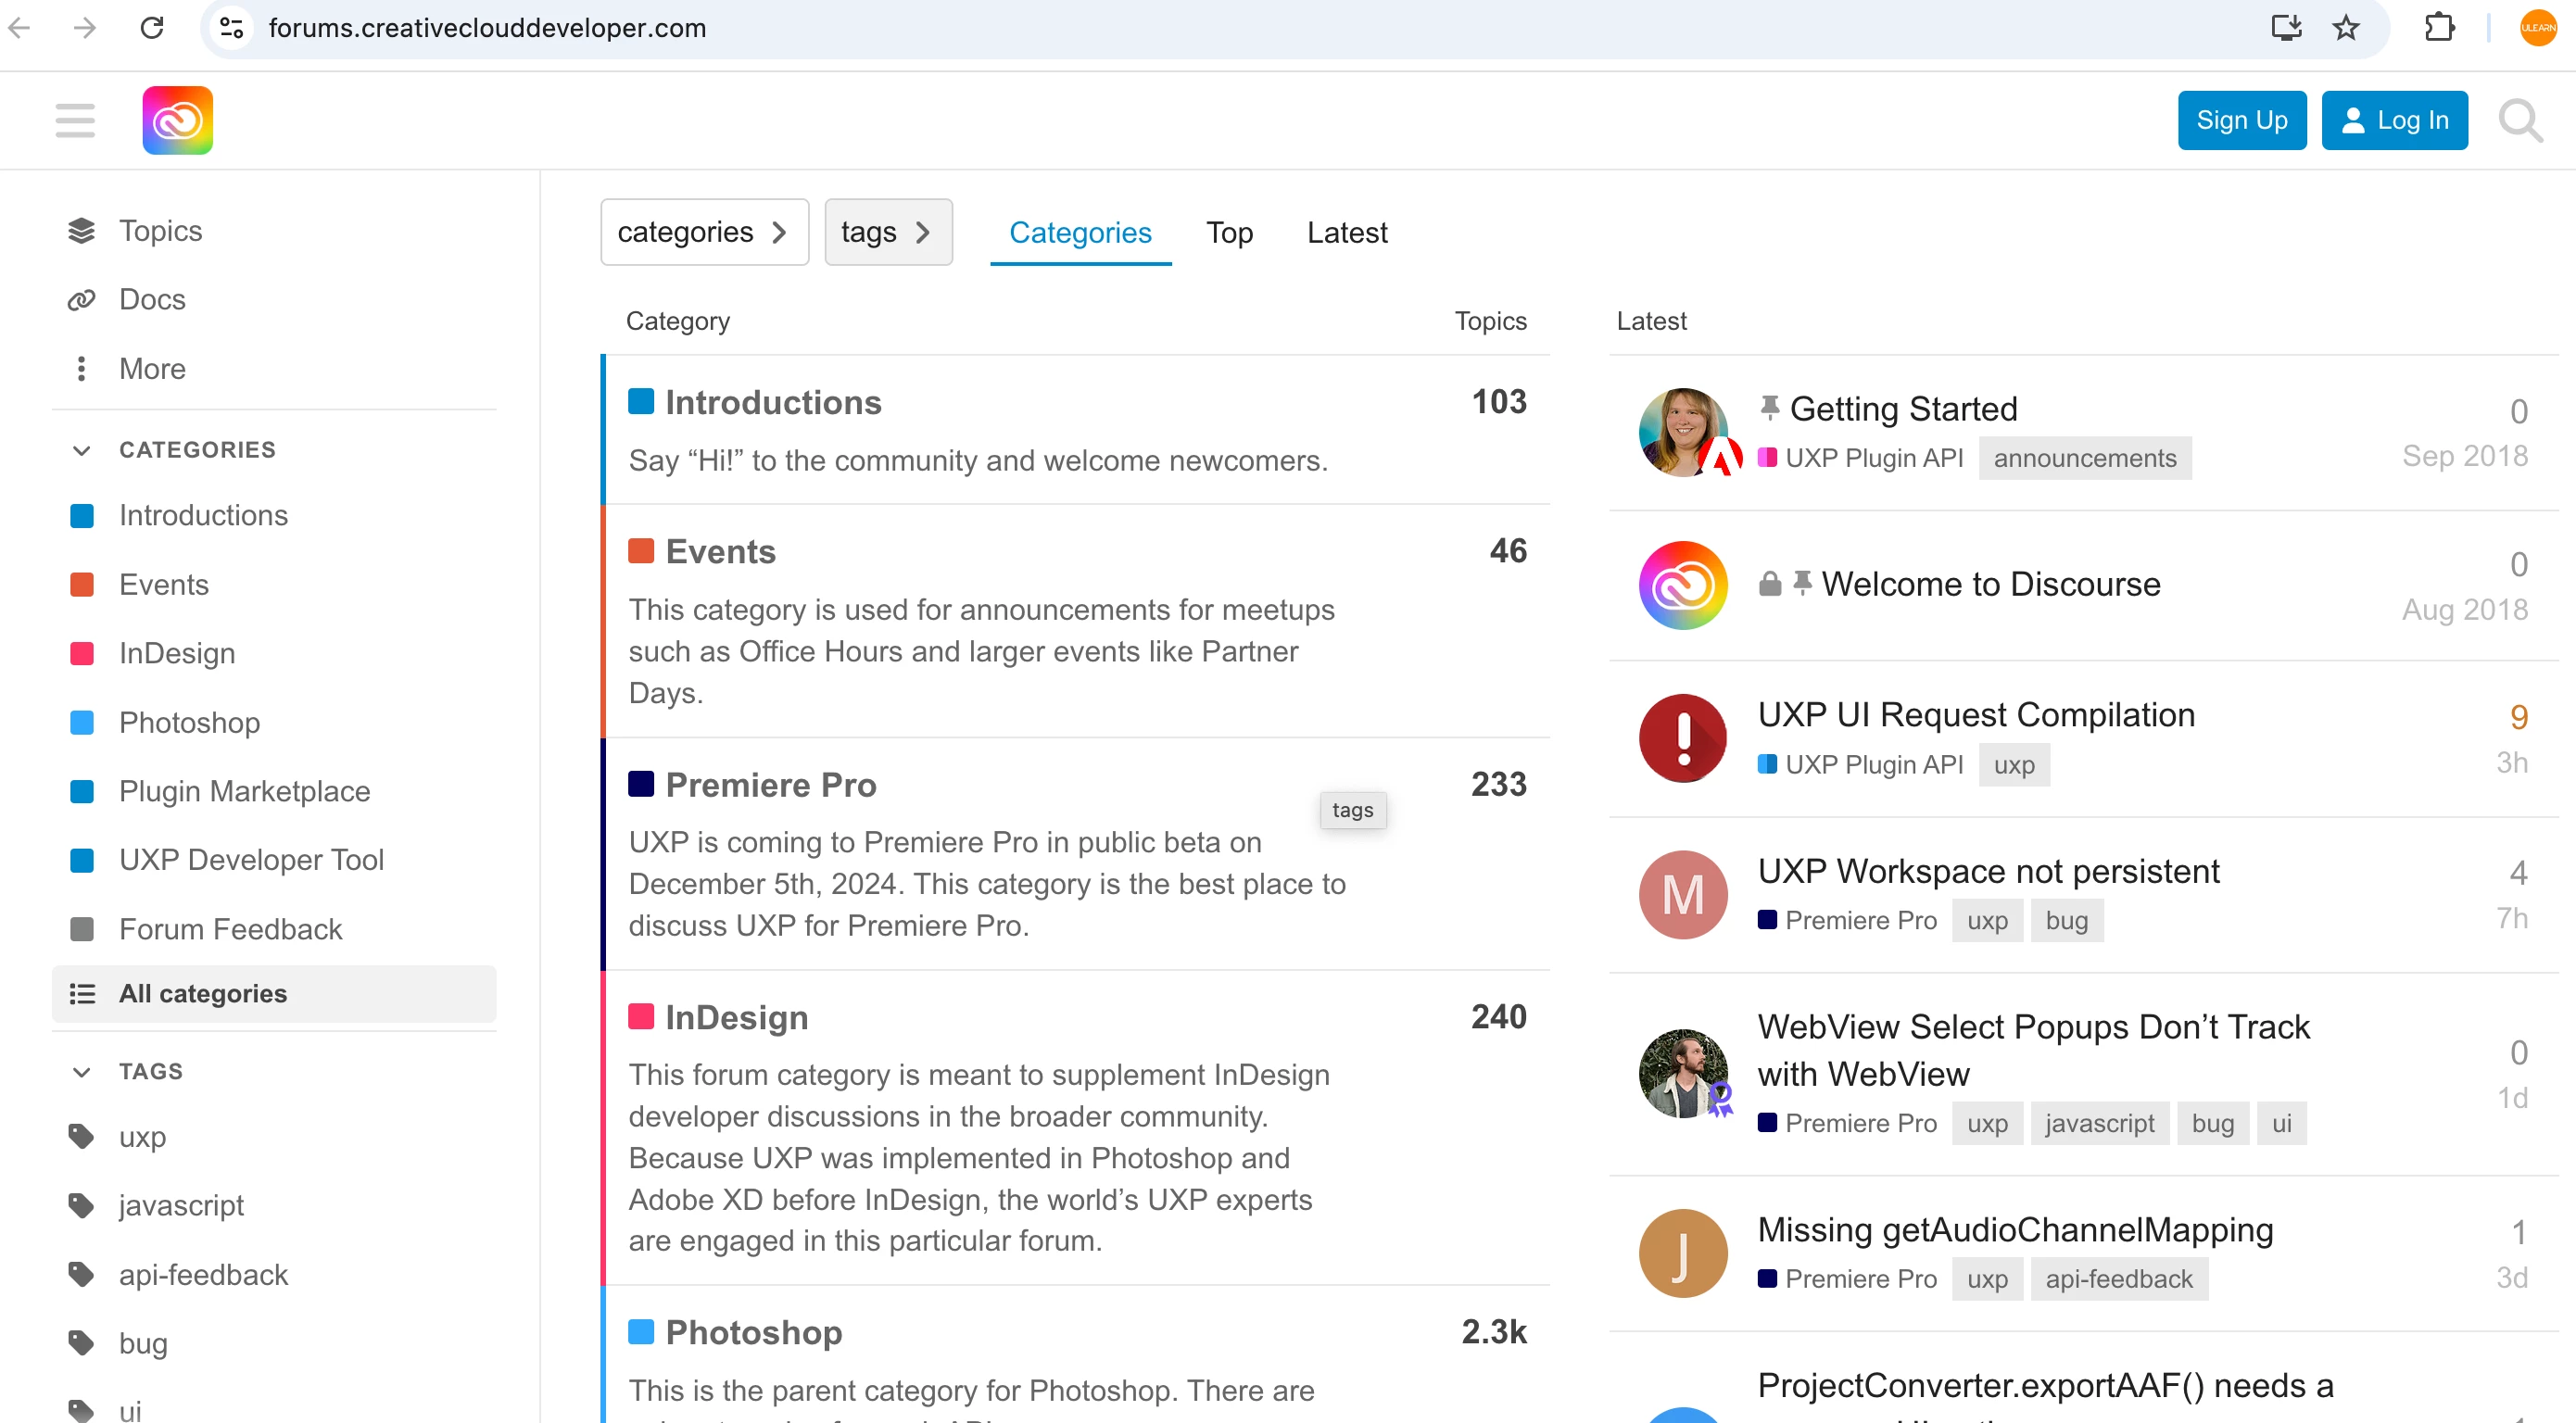Click the bug tag icon in sidebar
The height and width of the screenshot is (1423, 2576).
point(82,1343)
